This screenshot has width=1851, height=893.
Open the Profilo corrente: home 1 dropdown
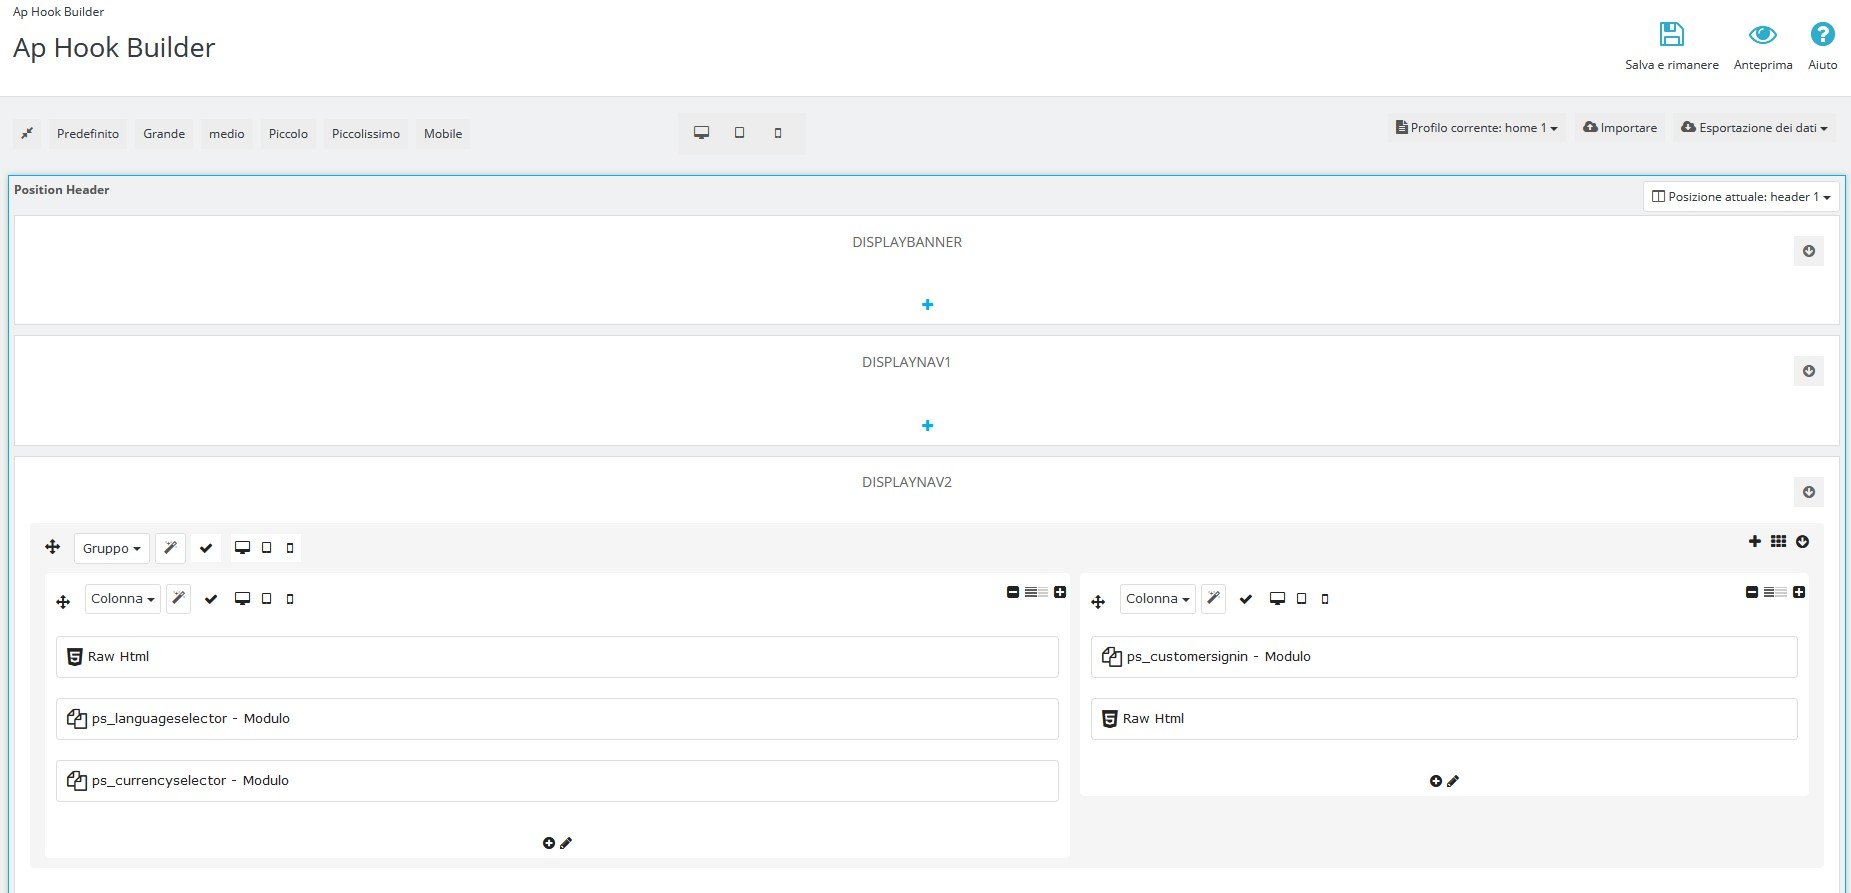(1476, 128)
